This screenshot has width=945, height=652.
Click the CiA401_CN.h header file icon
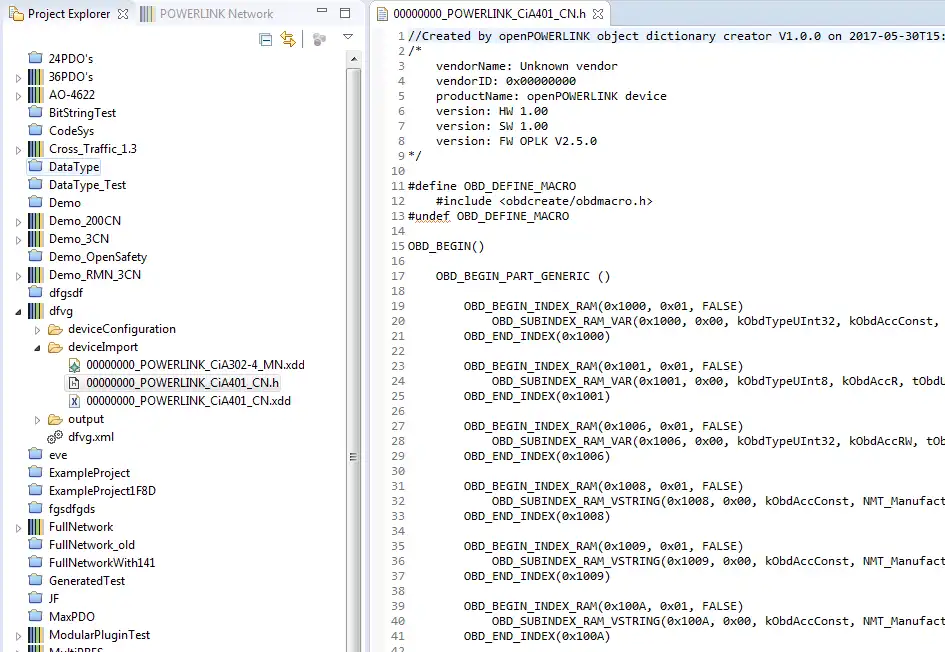click(x=74, y=383)
